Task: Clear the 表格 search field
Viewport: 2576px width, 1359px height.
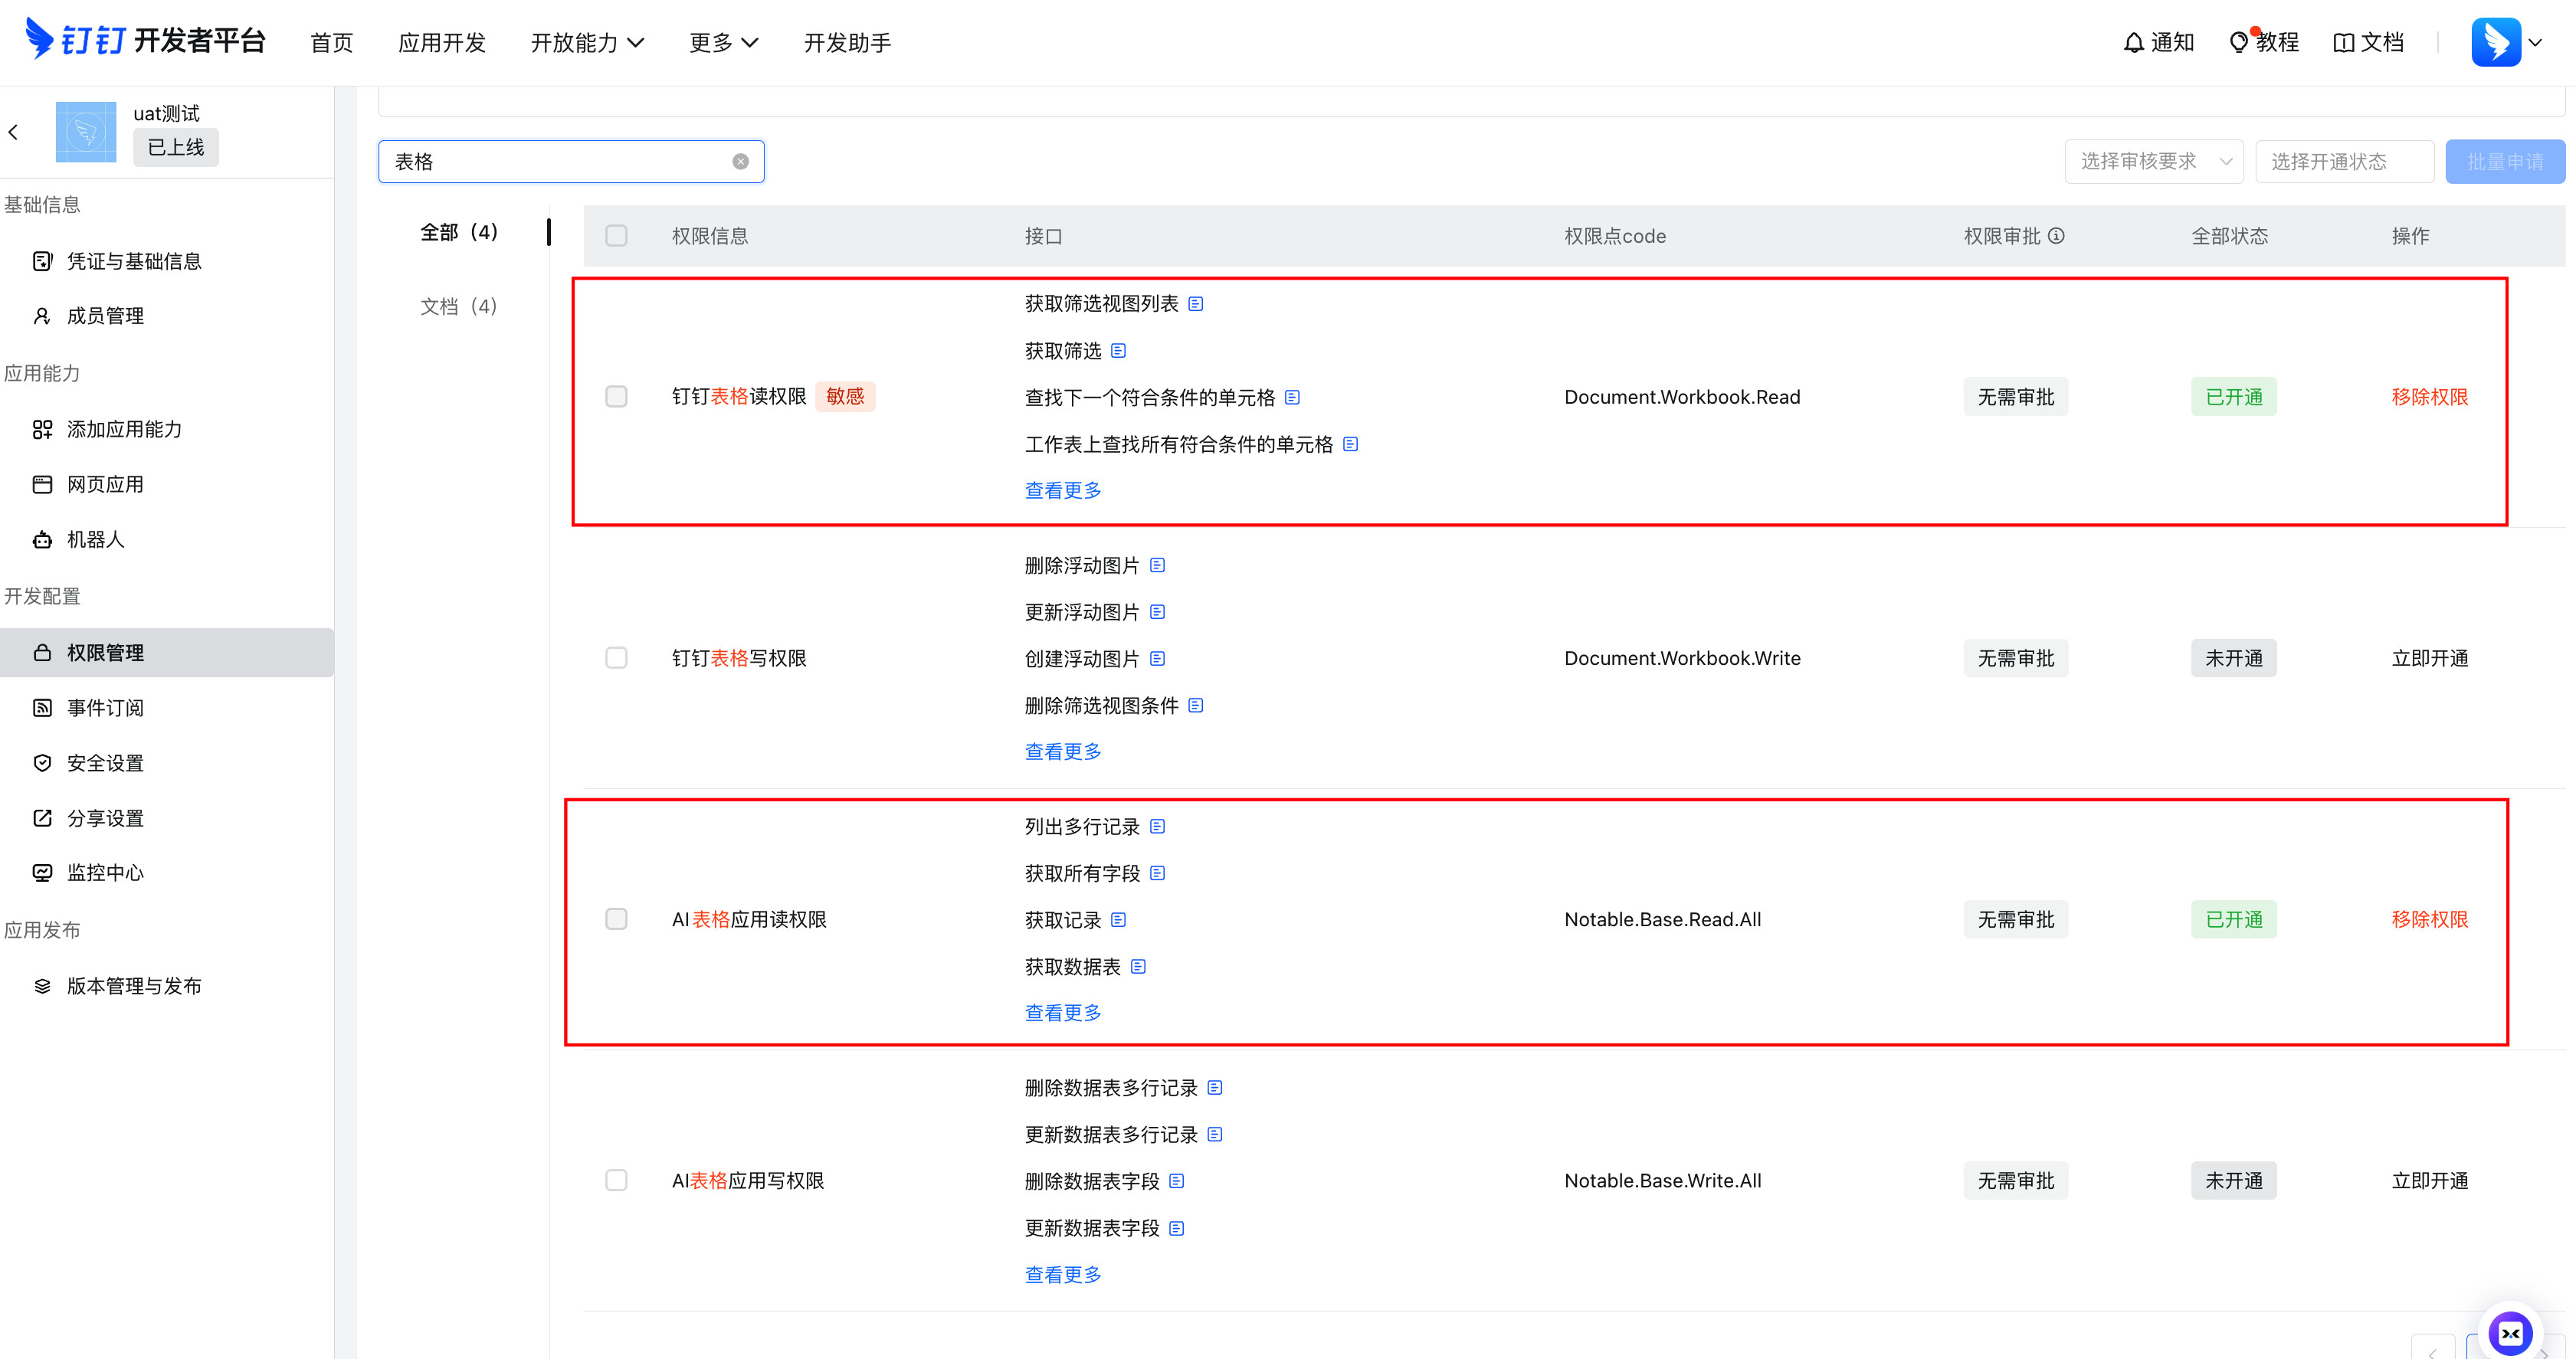Action: [740, 162]
